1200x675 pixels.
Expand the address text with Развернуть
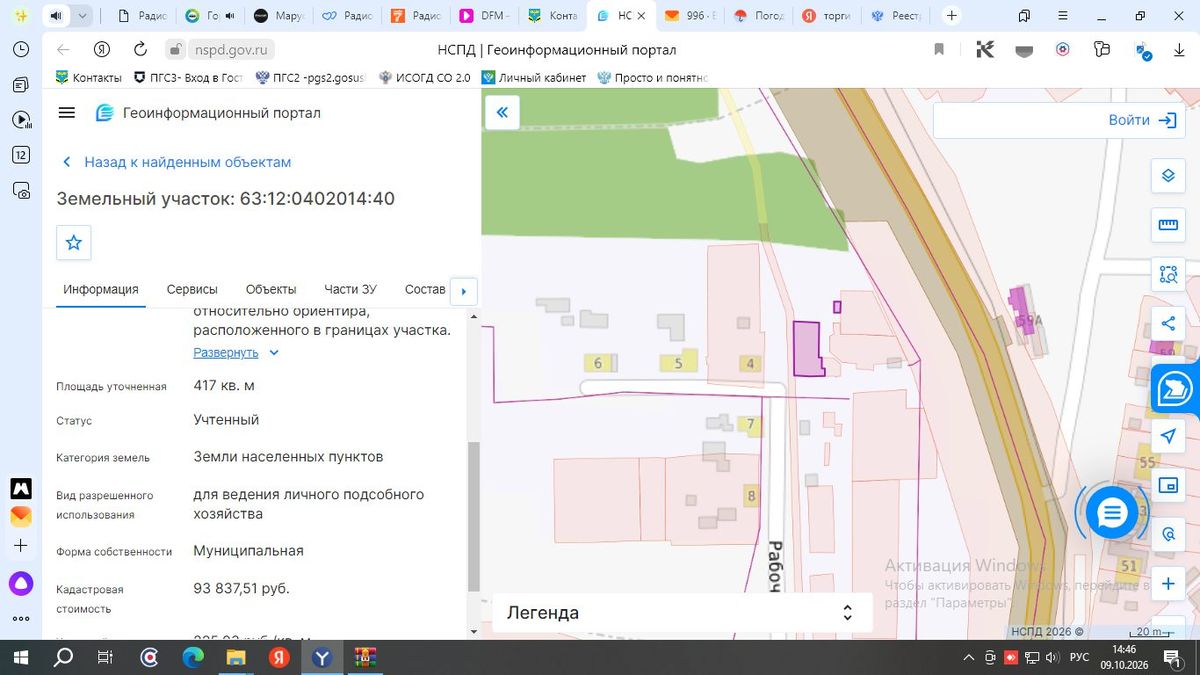(x=236, y=353)
